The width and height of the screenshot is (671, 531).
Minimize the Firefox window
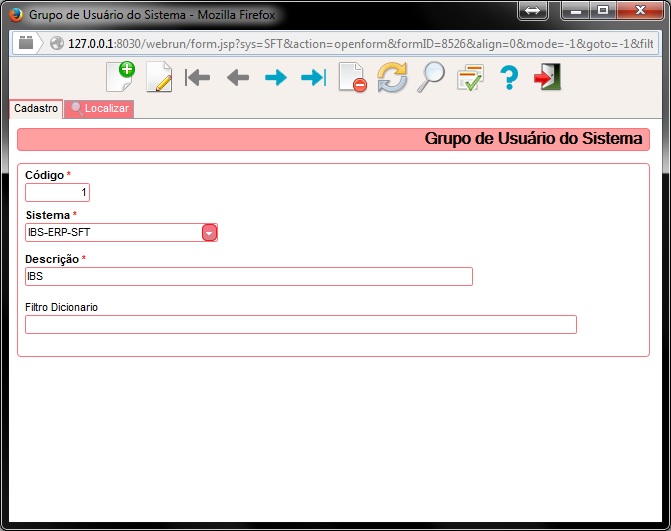pos(576,11)
